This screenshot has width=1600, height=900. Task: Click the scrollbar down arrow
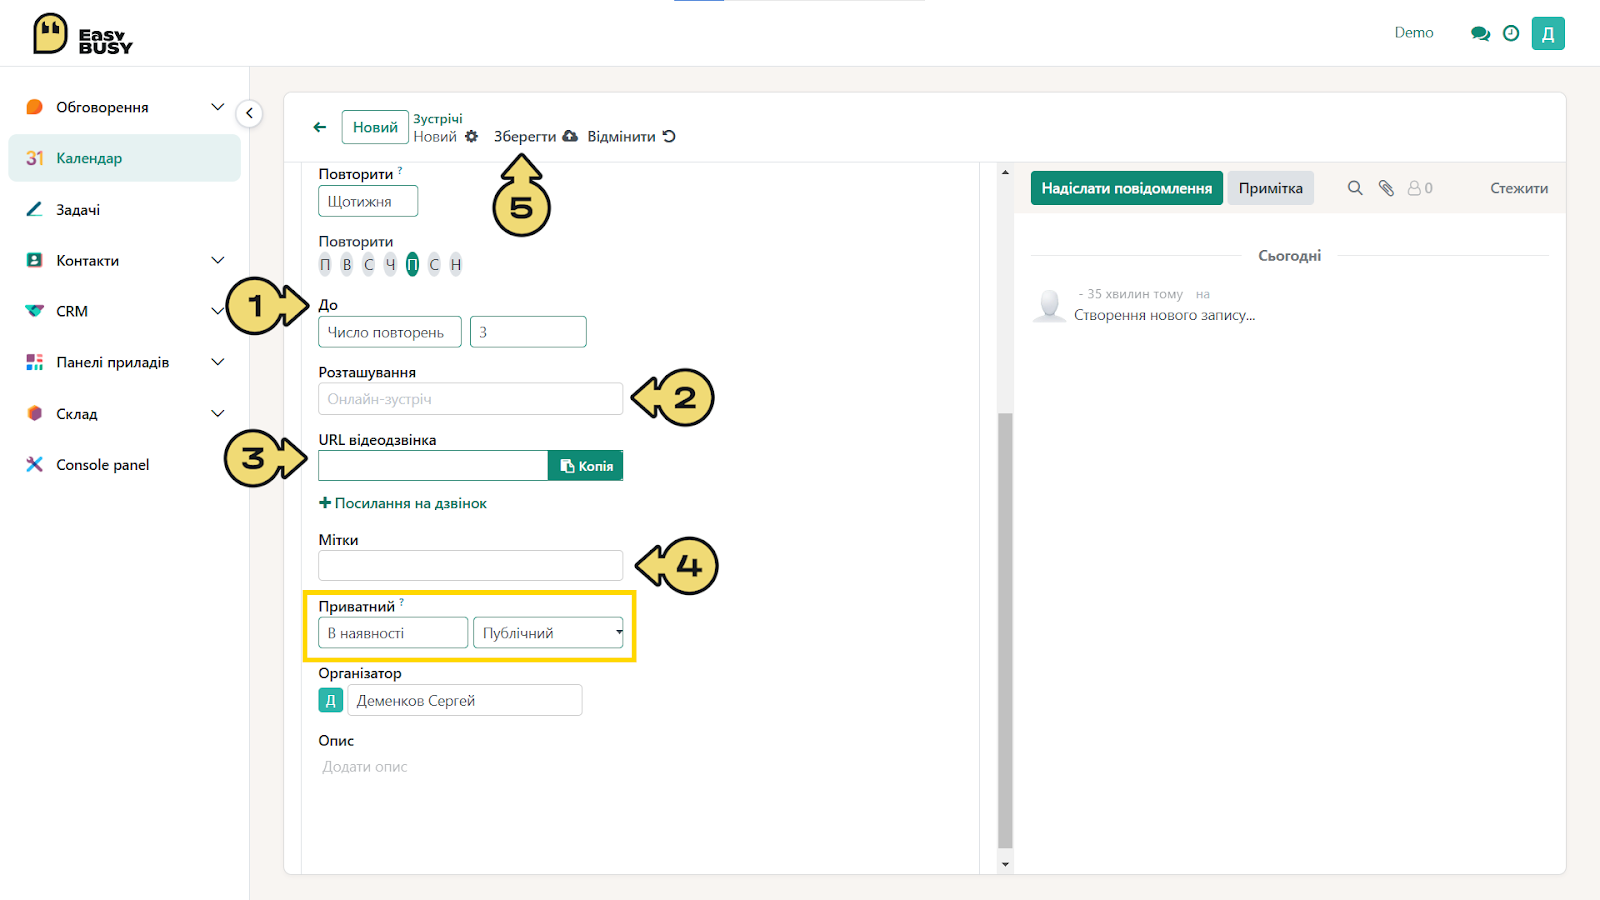(x=1005, y=864)
